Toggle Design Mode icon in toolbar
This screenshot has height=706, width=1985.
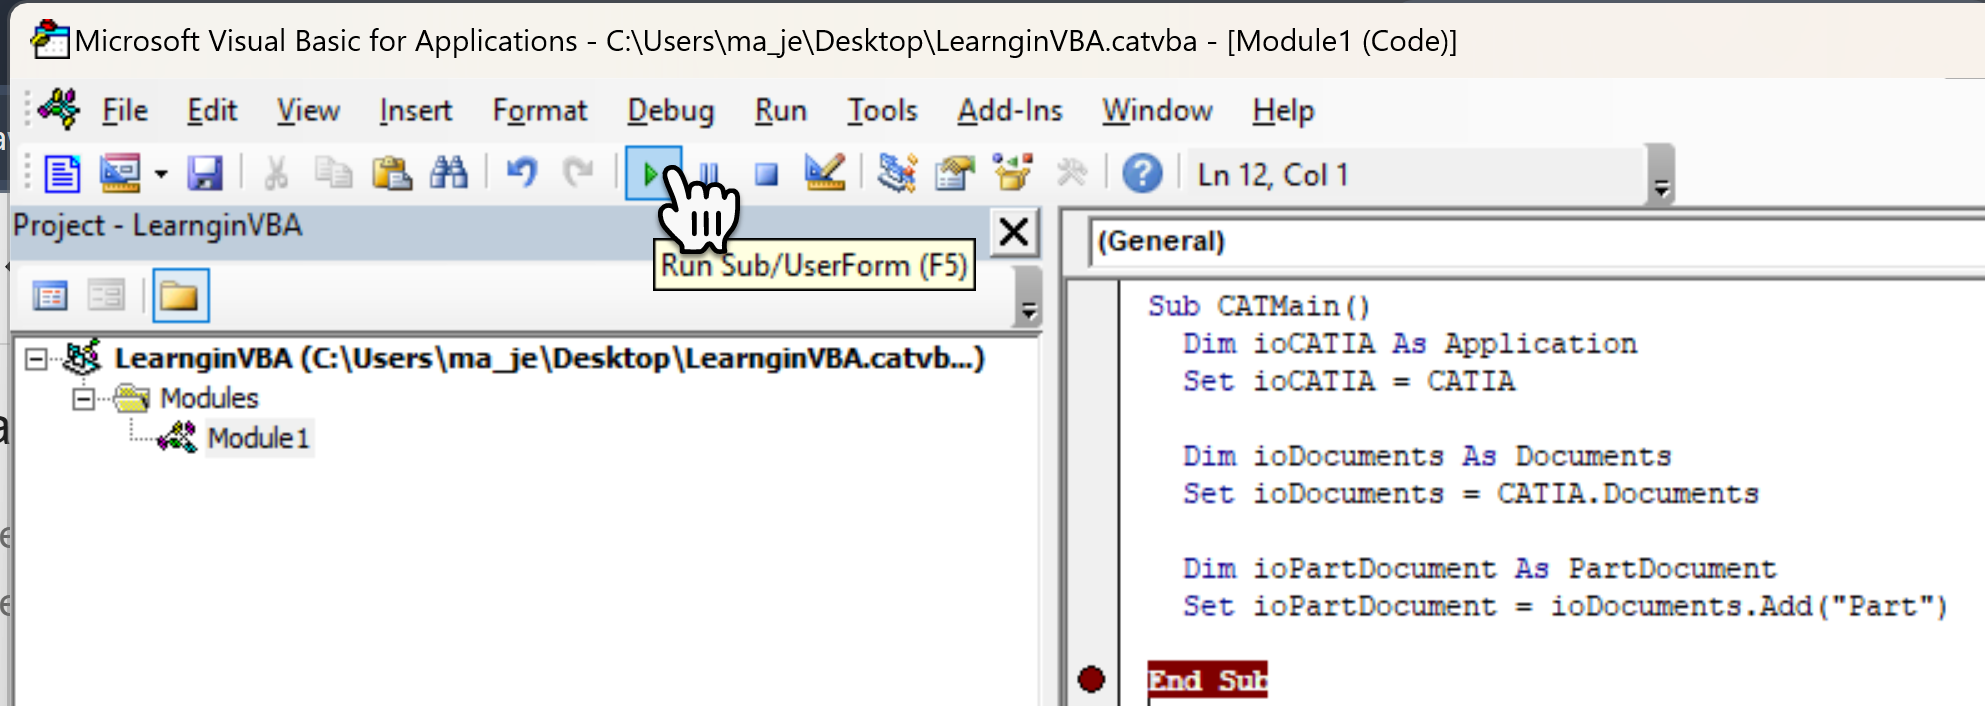824,173
